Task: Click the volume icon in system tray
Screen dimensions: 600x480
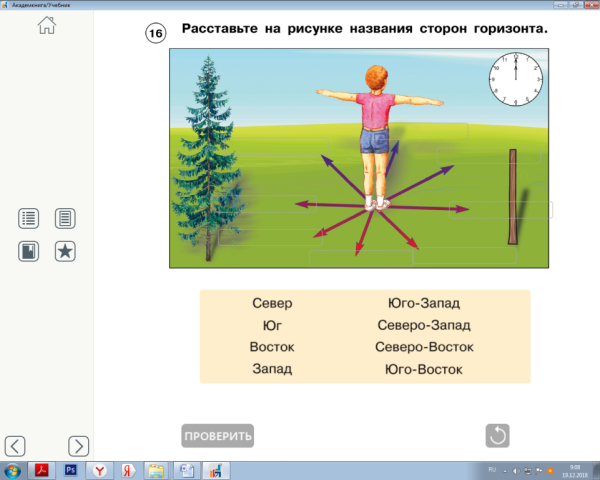Action: 516,471
